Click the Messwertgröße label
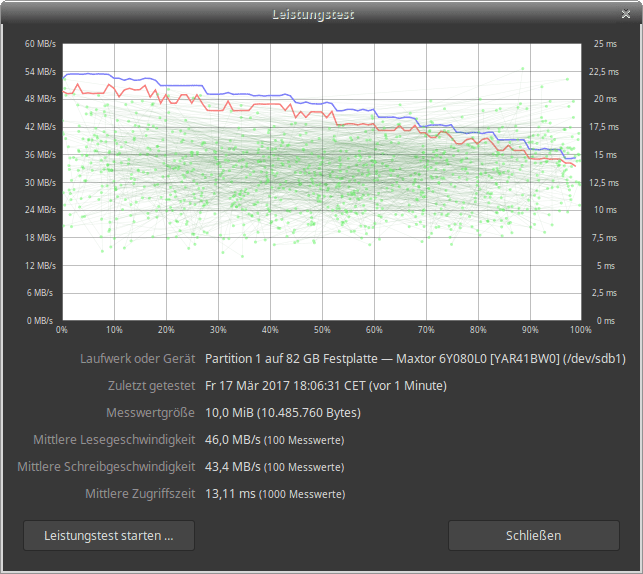 150,412
